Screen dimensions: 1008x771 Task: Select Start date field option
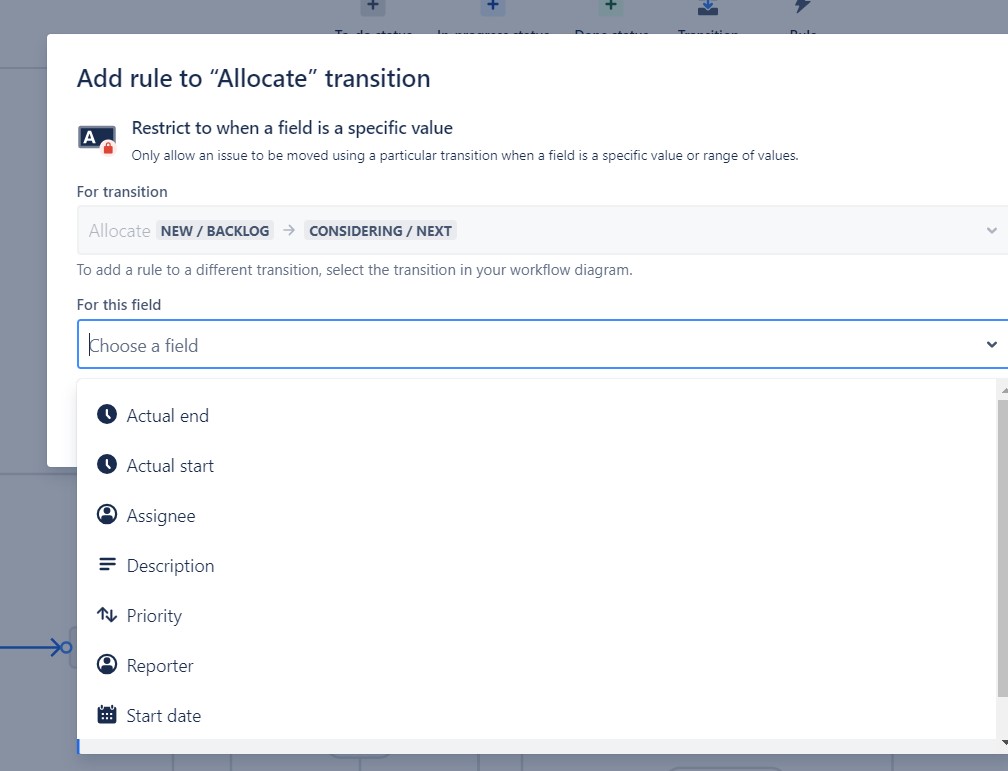pos(536,716)
